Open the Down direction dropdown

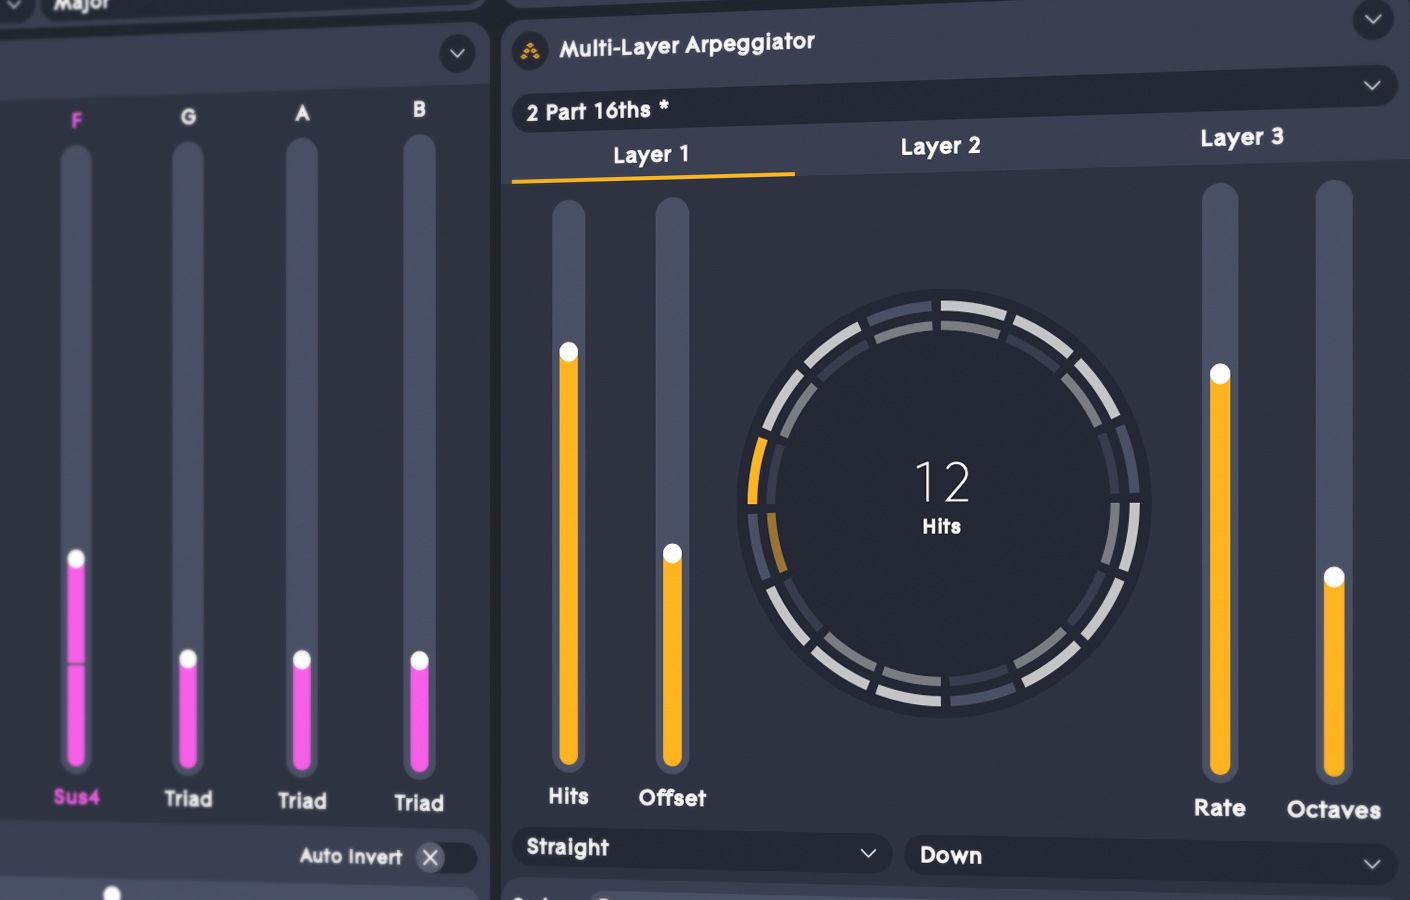(x=1151, y=859)
